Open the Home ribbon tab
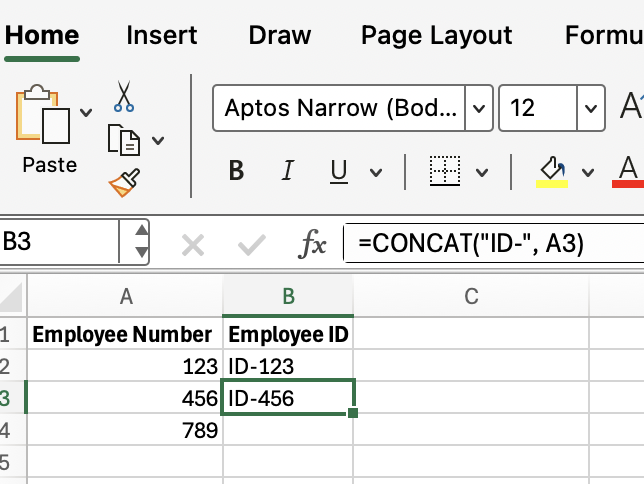The height and width of the screenshot is (484, 644). 42,35
